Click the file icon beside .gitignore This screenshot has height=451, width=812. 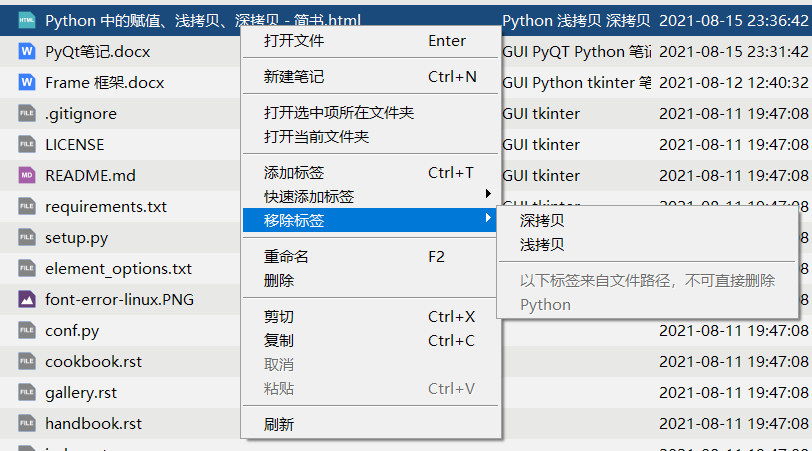tap(27, 113)
